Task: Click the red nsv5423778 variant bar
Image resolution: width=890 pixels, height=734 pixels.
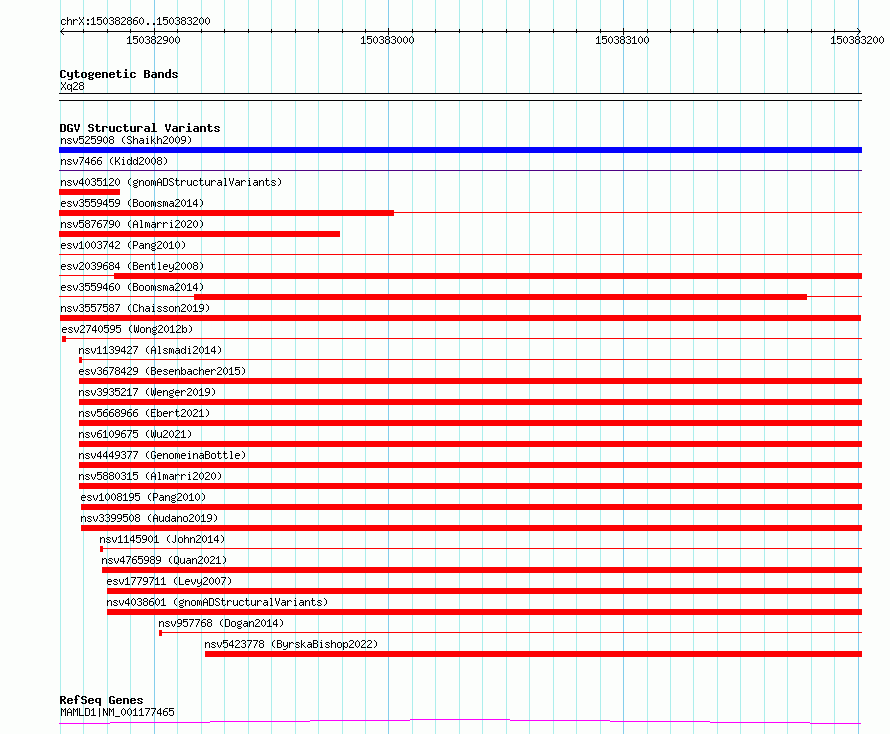Action: pyautogui.click(x=534, y=654)
